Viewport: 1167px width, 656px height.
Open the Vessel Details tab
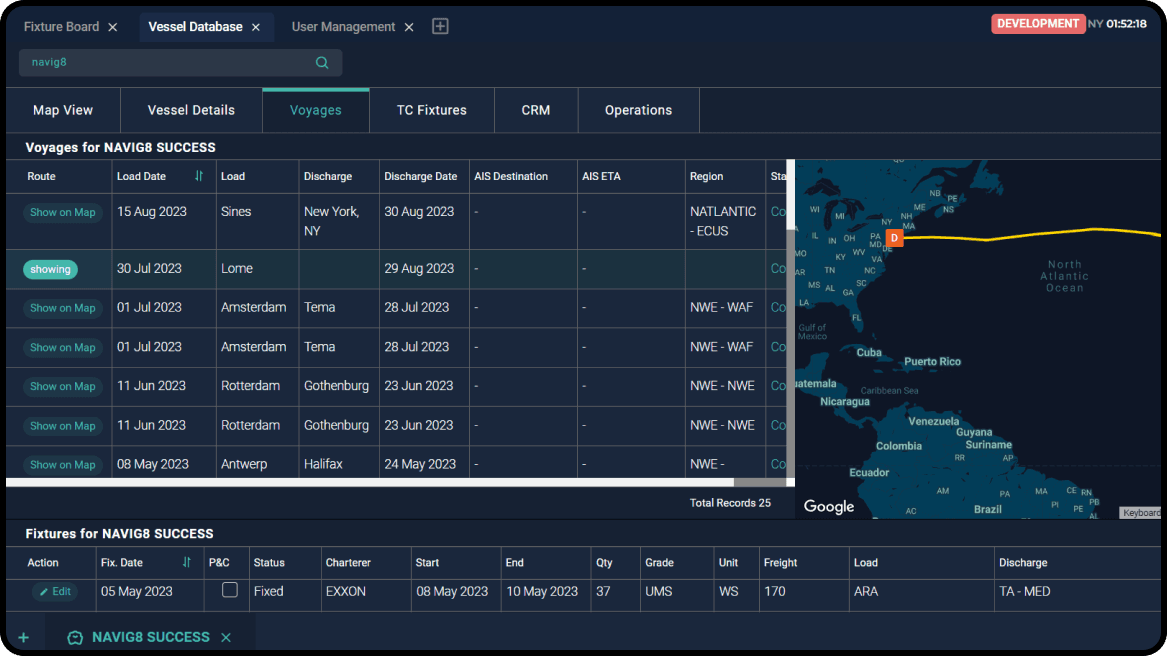(191, 110)
